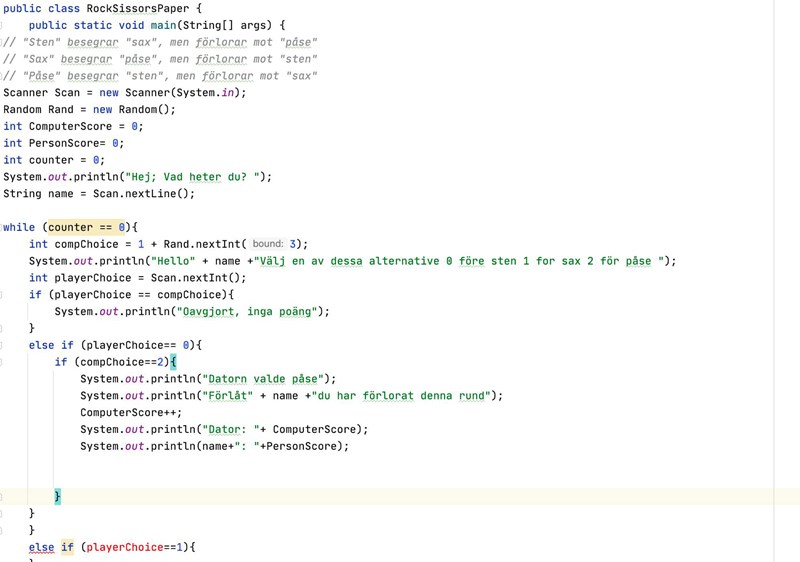The width and height of the screenshot is (800, 562).
Task: Click the highlighted "counter == 0" condition
Action: pyautogui.click(x=87, y=227)
